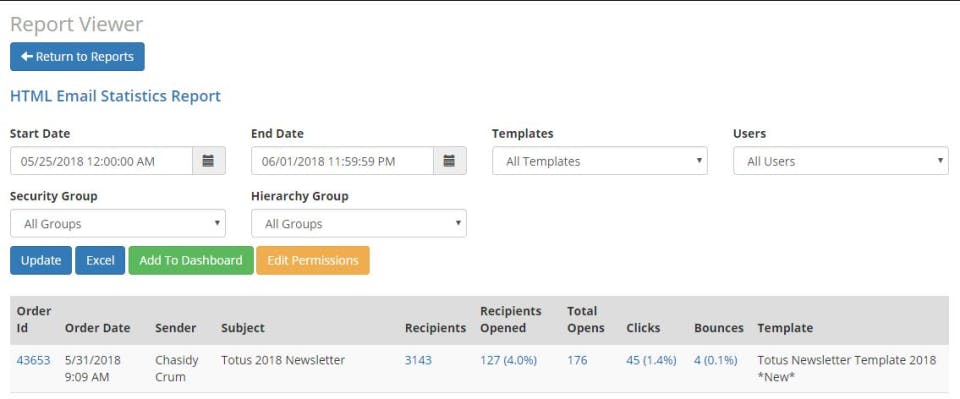Image resolution: width=960 pixels, height=399 pixels.
Task: Click the Start Date input field
Action: (x=102, y=161)
